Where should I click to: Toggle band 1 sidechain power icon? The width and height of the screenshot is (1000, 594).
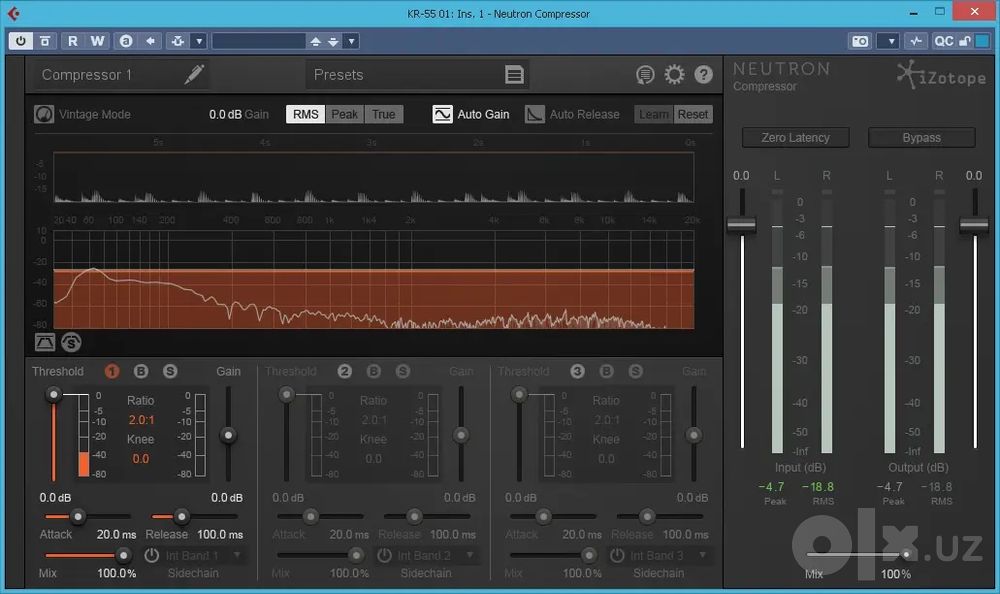tap(152, 555)
